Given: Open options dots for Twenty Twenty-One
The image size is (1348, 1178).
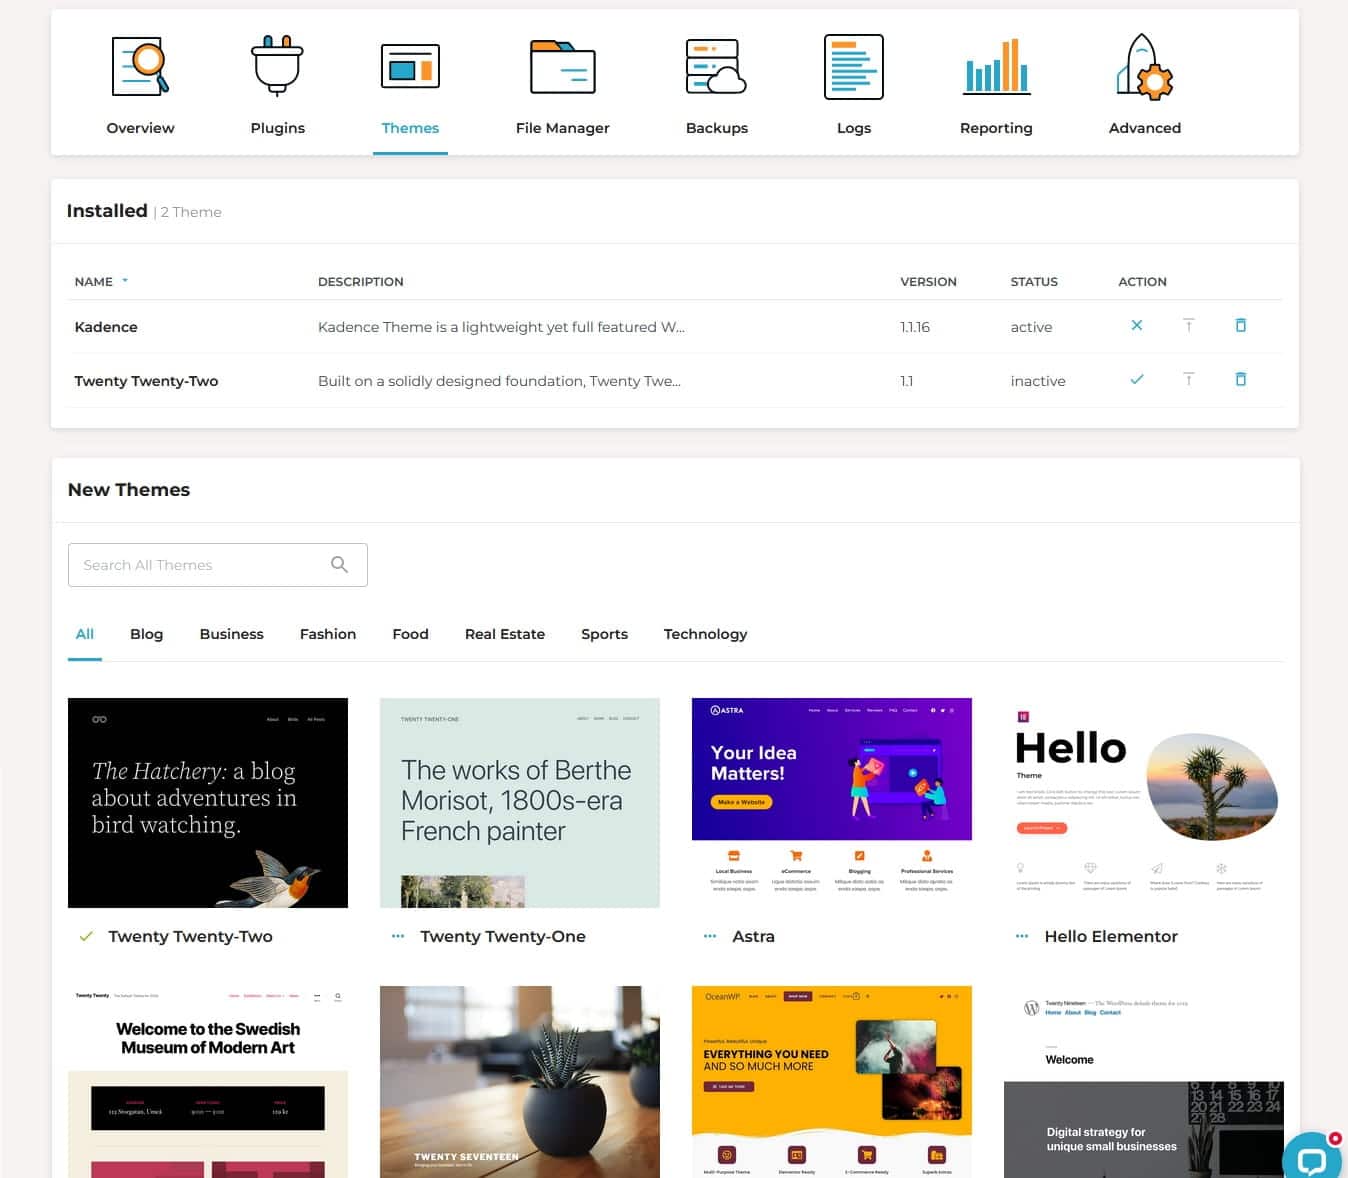Looking at the screenshot, I should tap(398, 936).
